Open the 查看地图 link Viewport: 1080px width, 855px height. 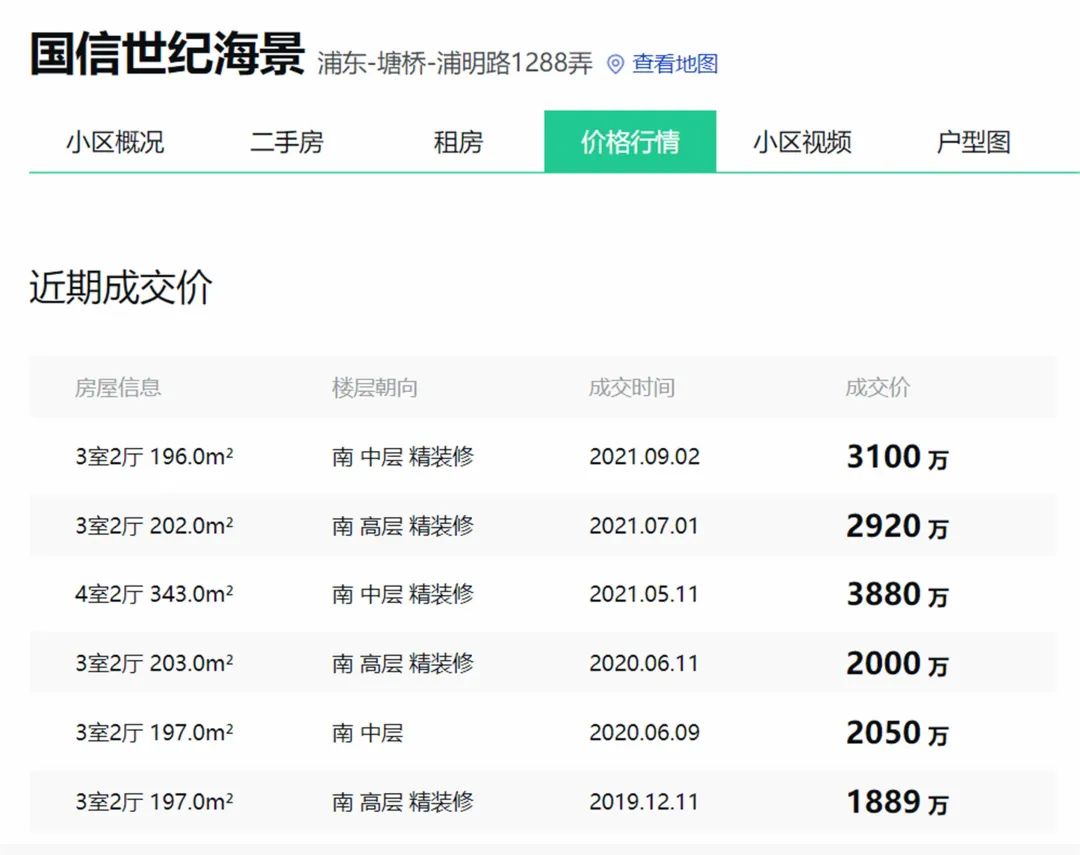click(675, 63)
